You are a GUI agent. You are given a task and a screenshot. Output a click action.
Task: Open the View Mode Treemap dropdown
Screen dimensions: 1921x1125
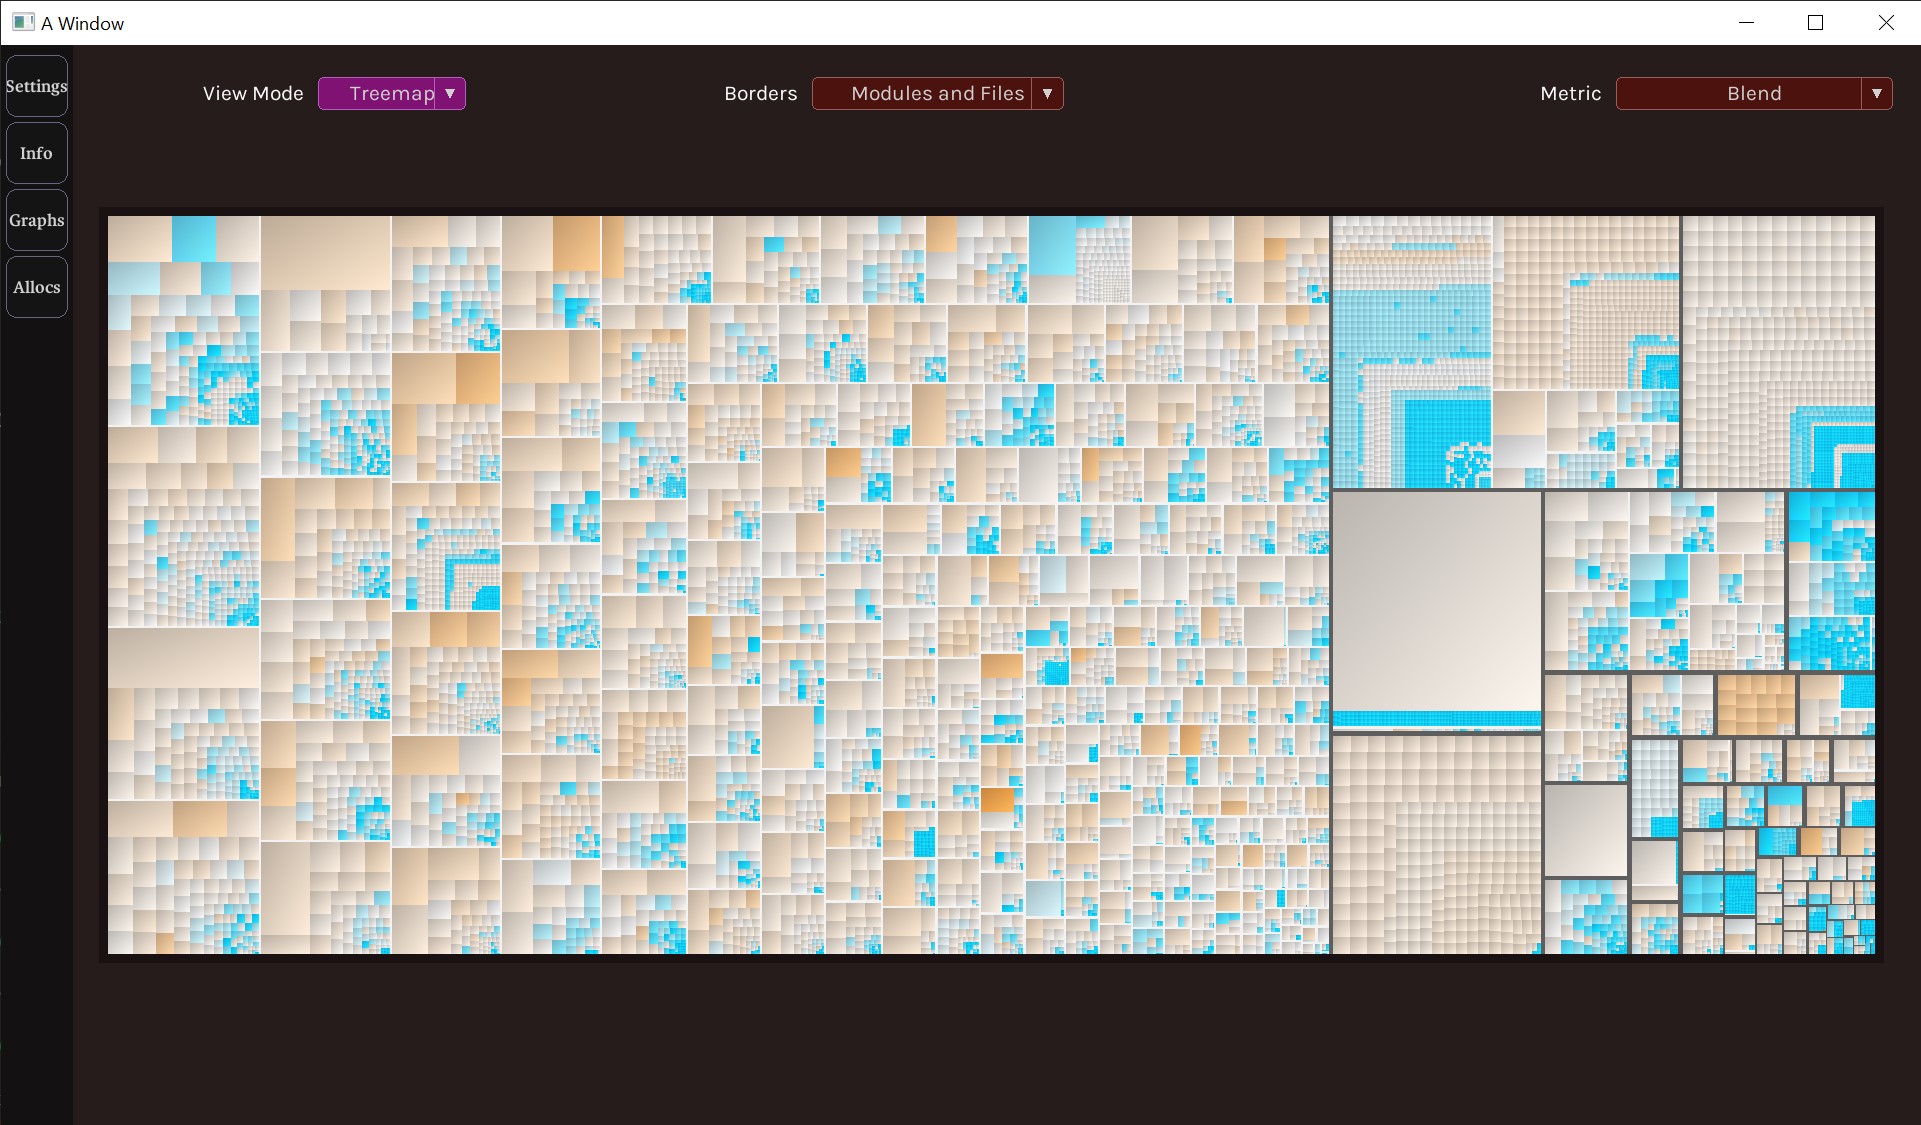pos(392,94)
